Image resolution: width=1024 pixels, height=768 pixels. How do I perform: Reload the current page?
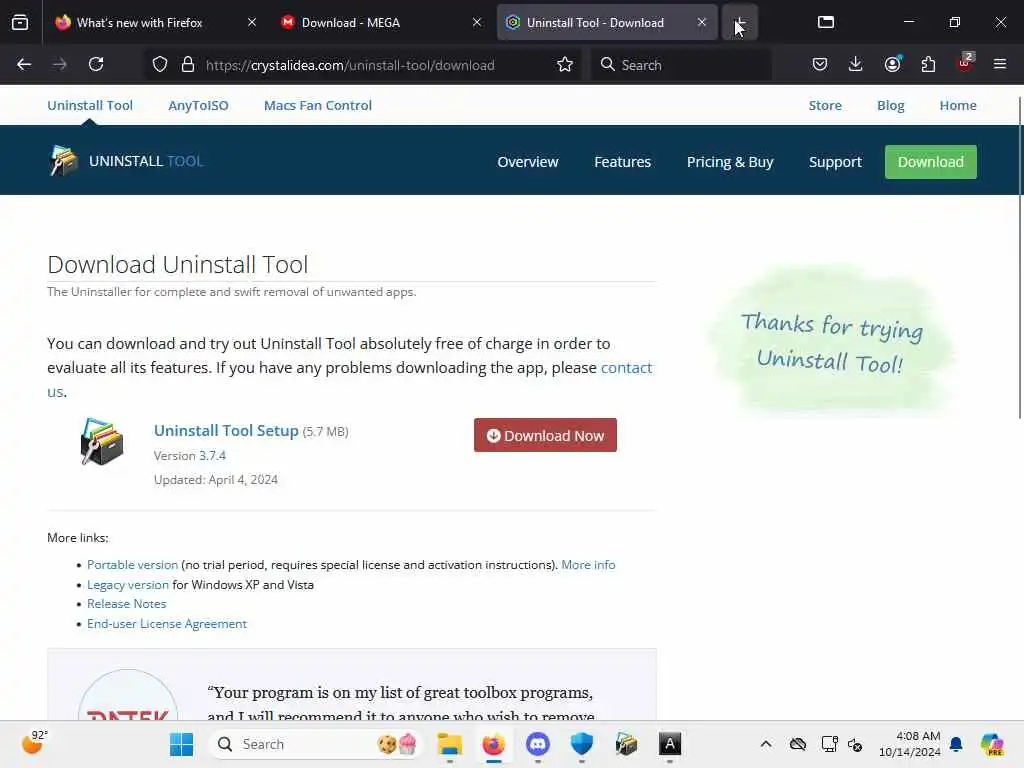pyautogui.click(x=96, y=64)
